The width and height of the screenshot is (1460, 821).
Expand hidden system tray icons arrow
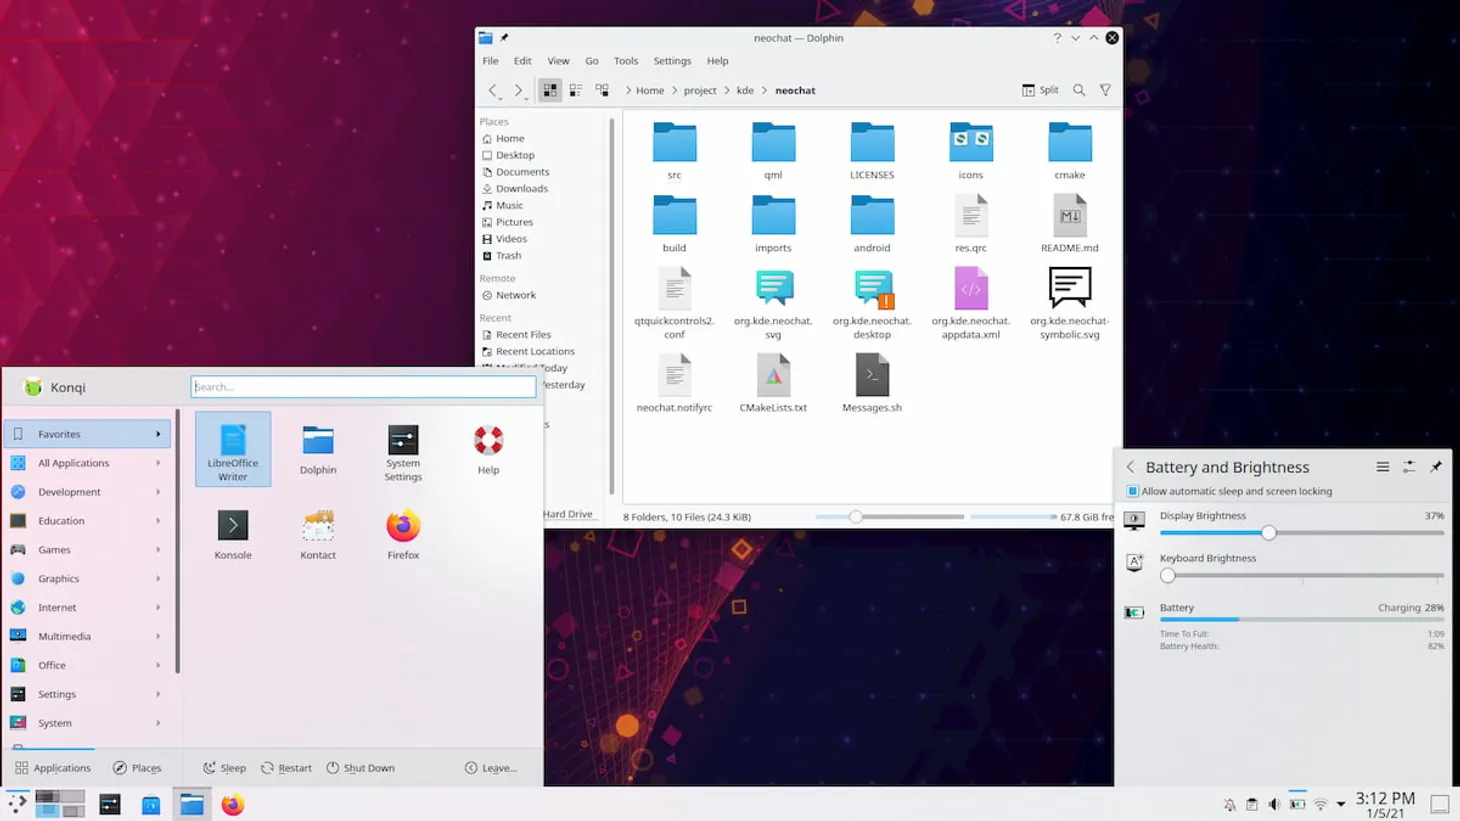click(x=1341, y=804)
